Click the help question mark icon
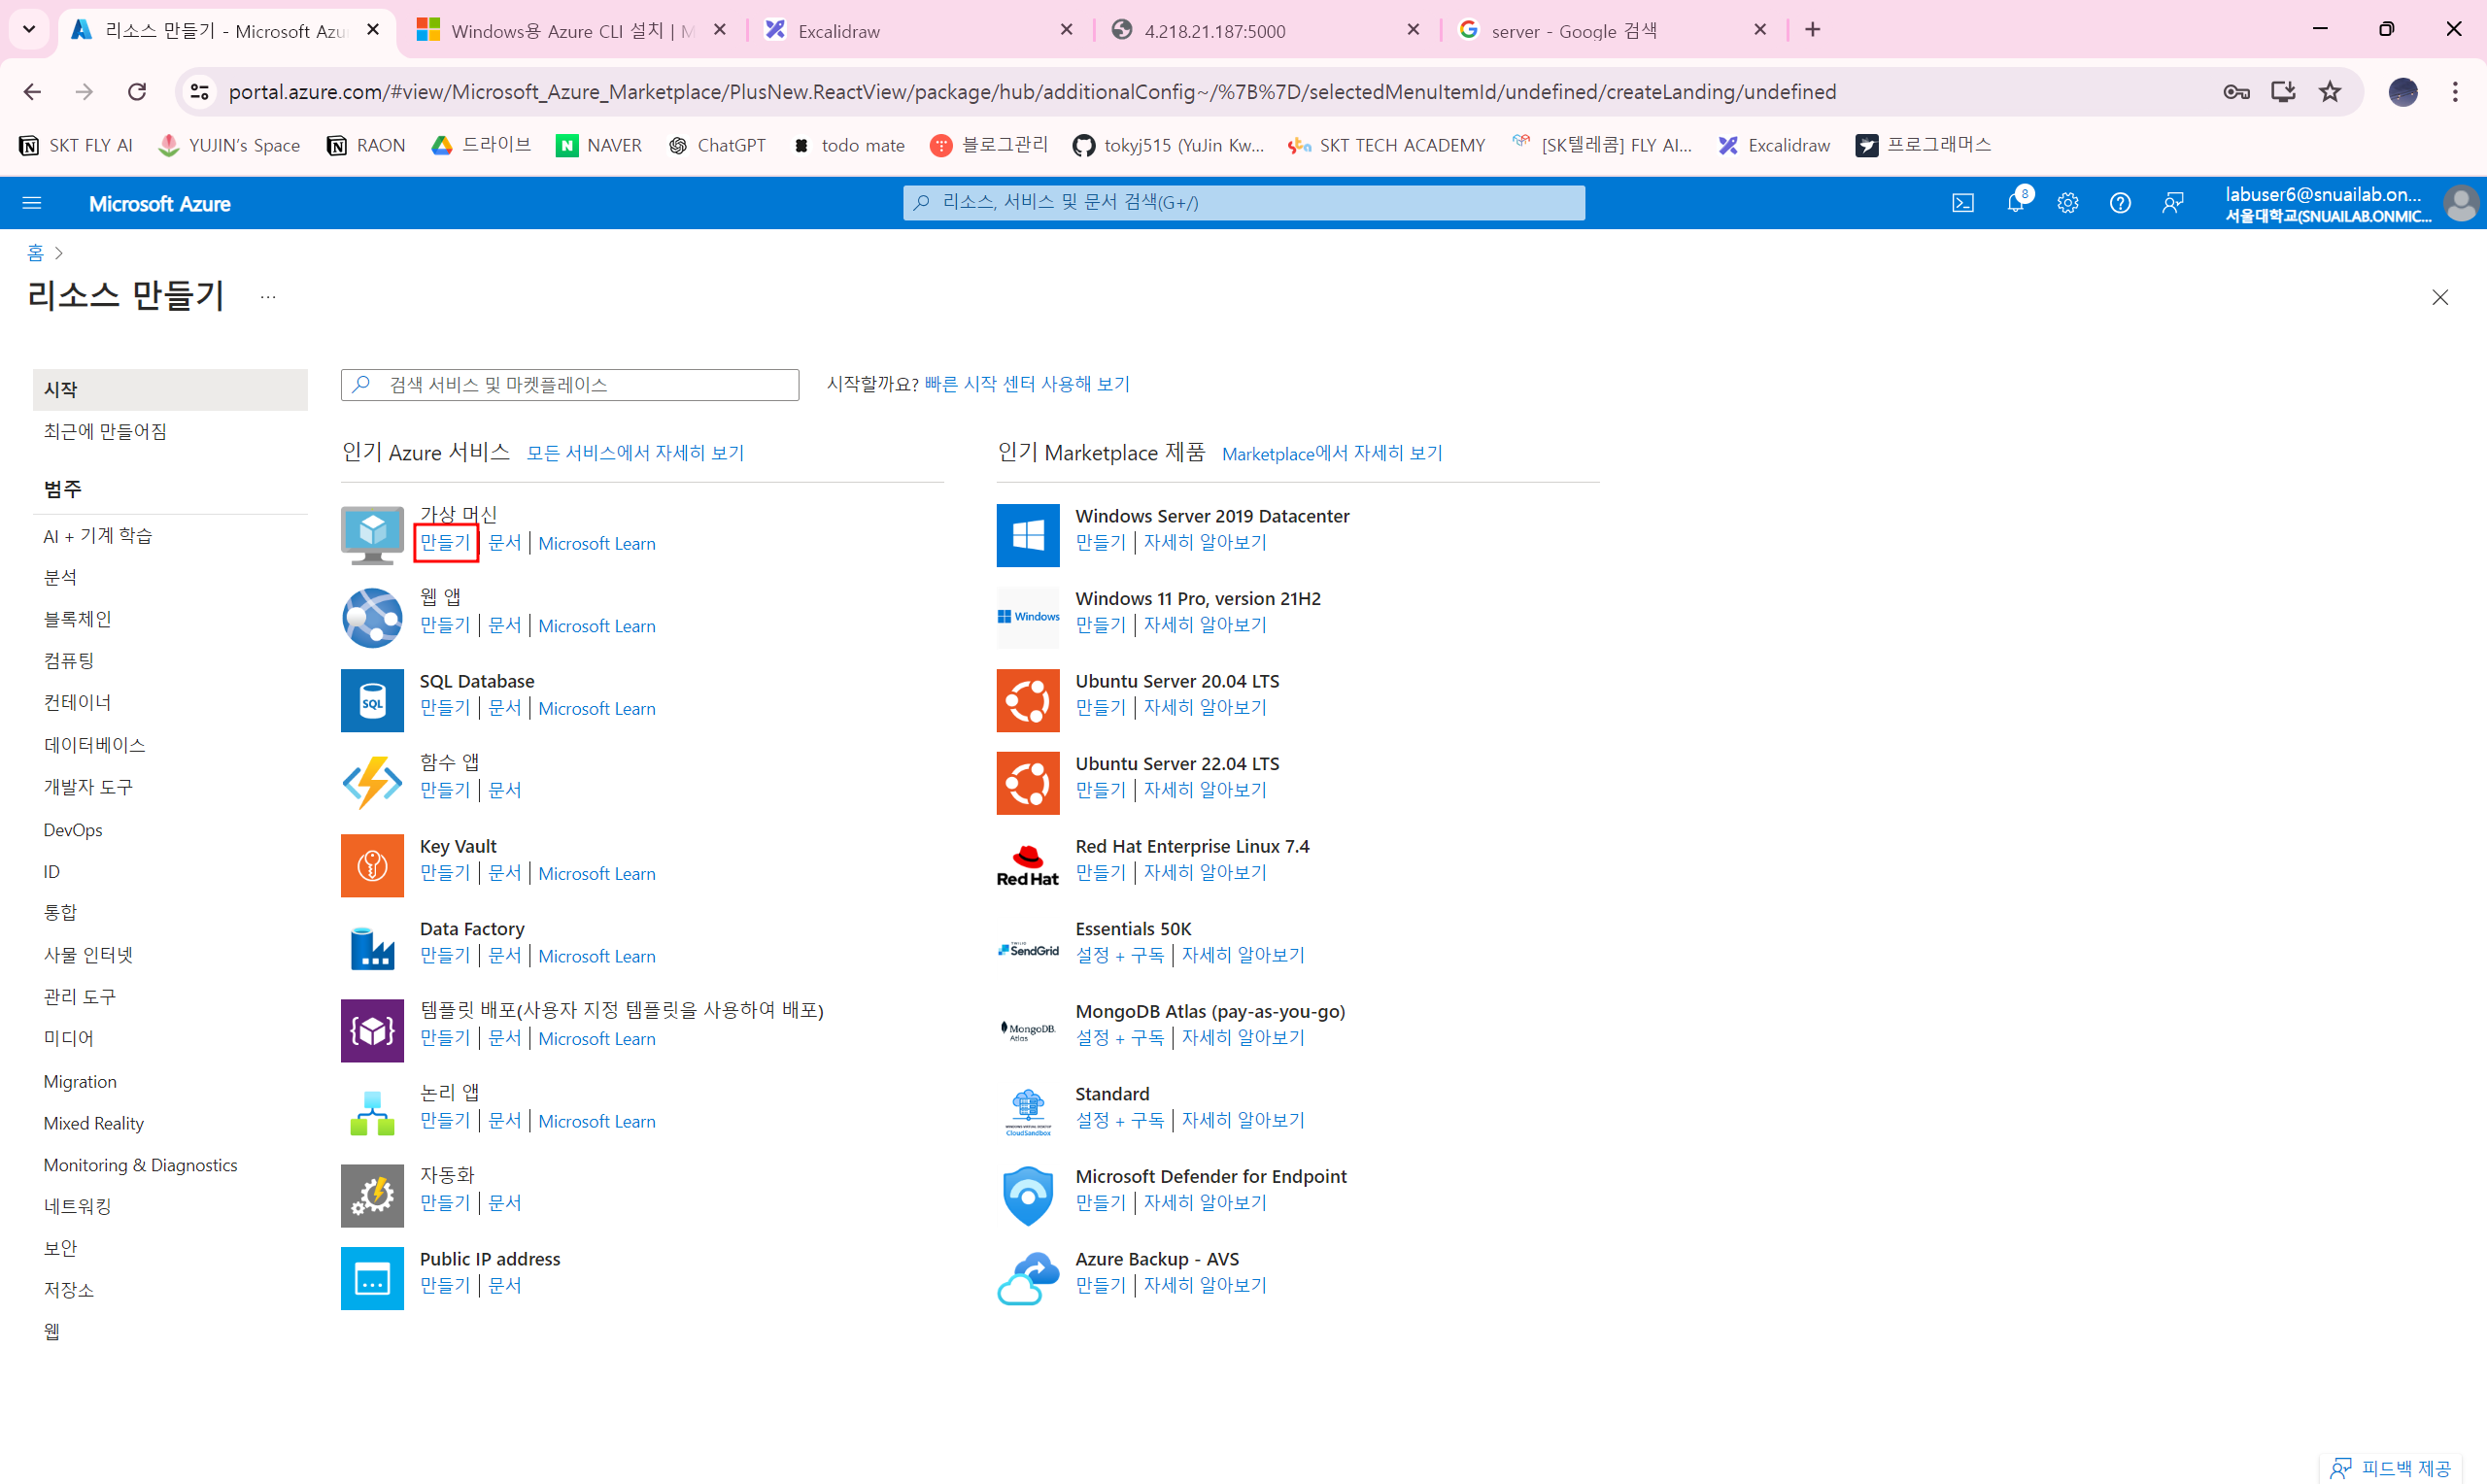The image size is (2487, 1484). 2119,203
